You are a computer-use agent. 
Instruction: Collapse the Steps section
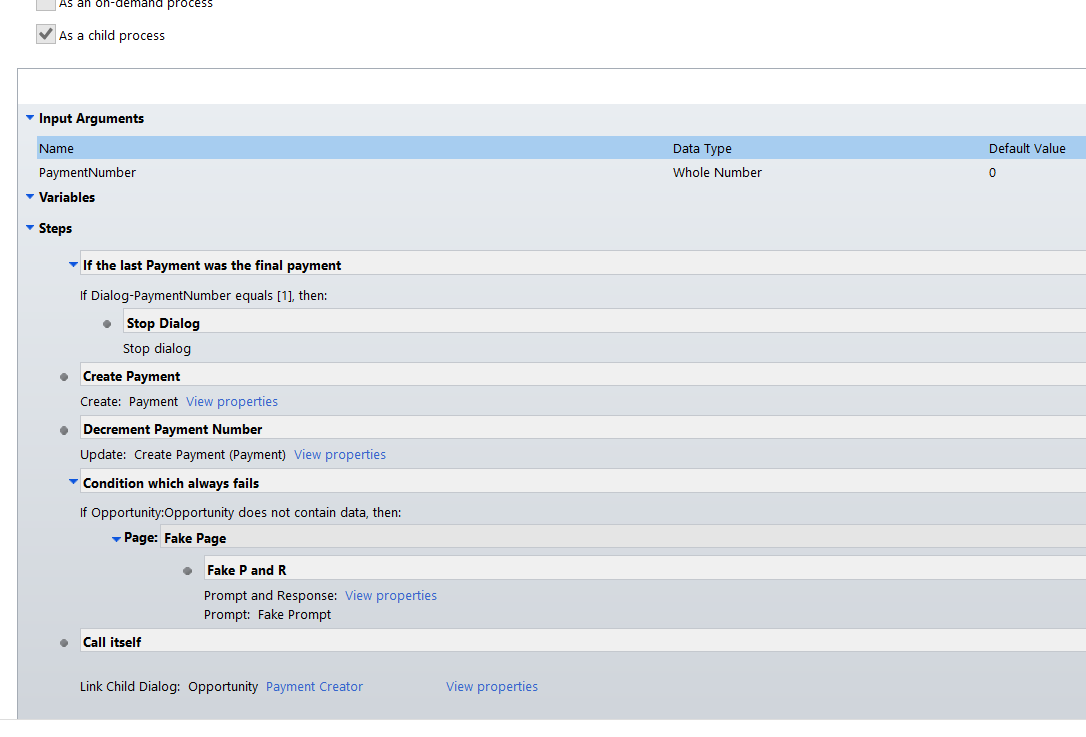coord(30,228)
